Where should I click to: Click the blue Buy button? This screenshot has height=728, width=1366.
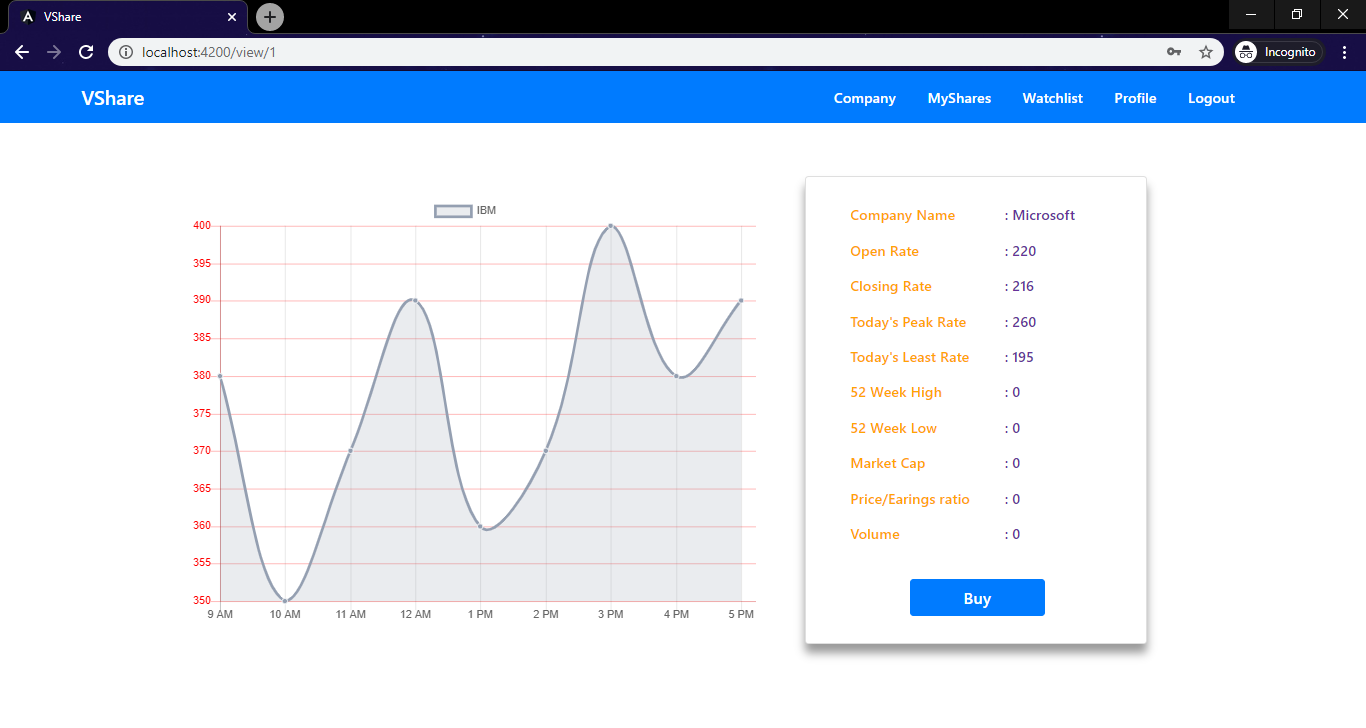pos(977,598)
